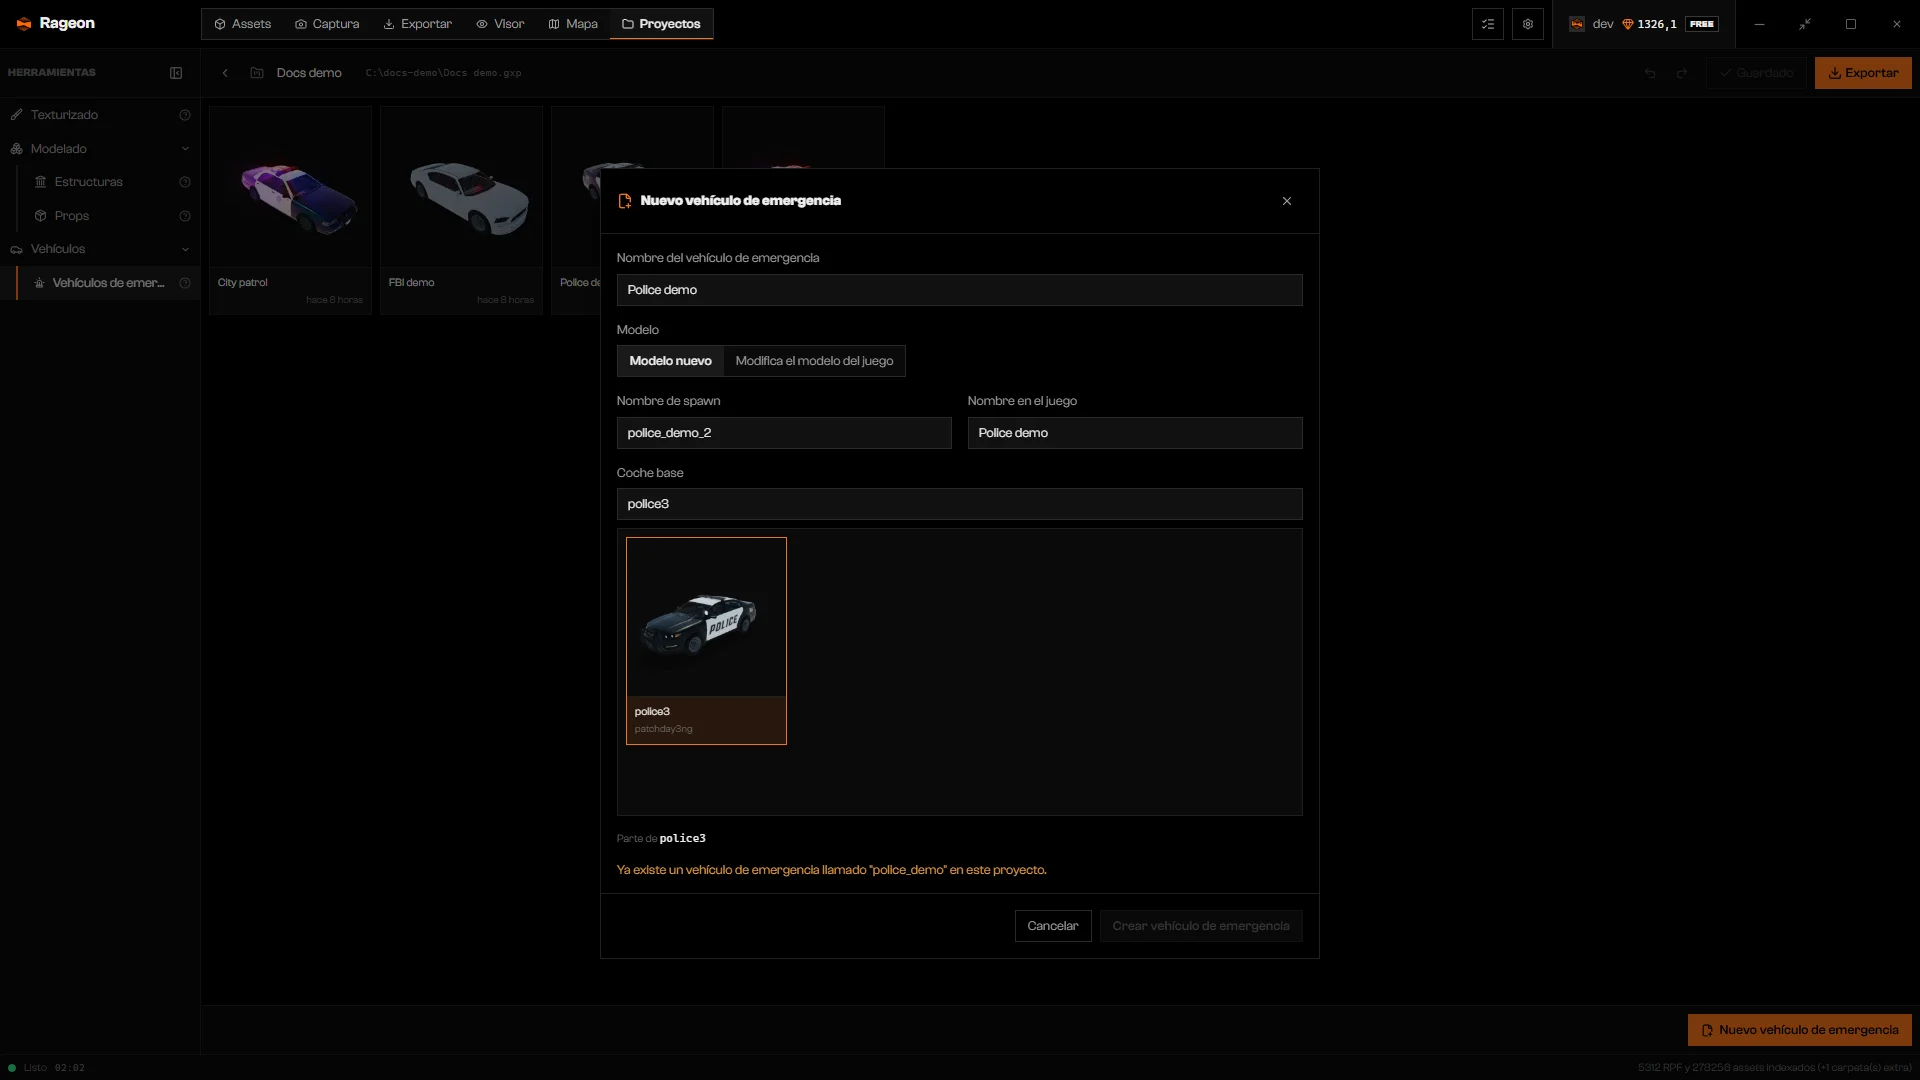Viewport: 1920px width, 1080px height.
Task: Open the settings gear icon
Action: pyautogui.click(x=1528, y=24)
